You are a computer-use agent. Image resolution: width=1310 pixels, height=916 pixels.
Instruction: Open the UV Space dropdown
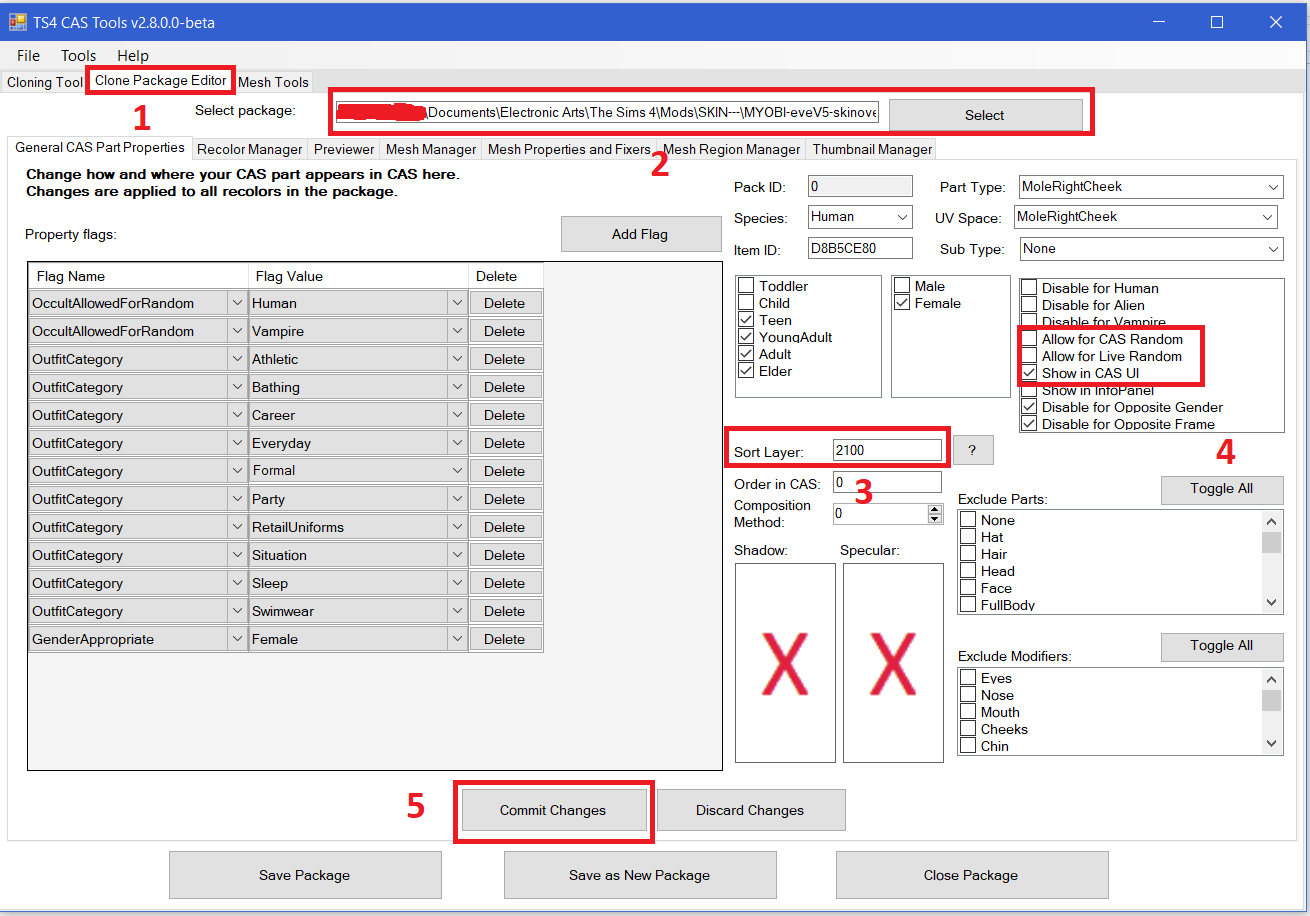pyautogui.click(x=1268, y=217)
